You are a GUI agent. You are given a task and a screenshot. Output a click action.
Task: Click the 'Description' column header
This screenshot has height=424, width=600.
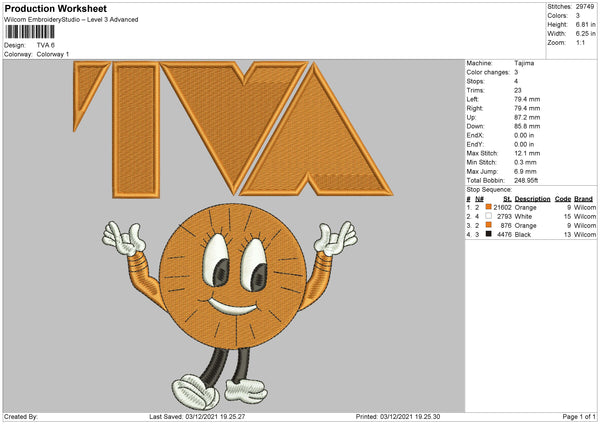click(x=532, y=199)
